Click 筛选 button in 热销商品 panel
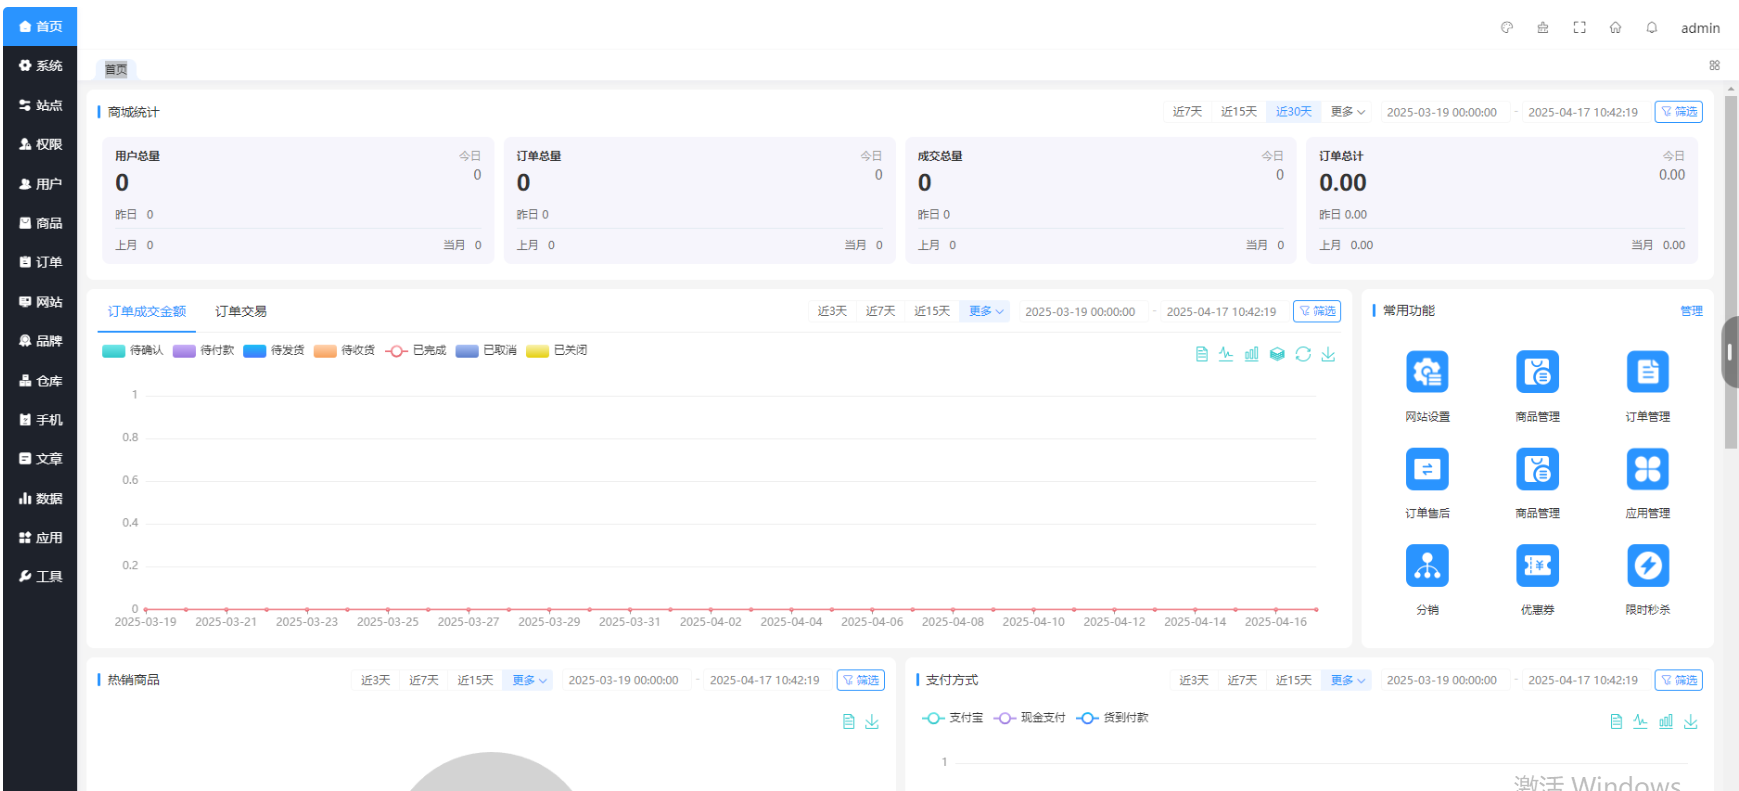The height and width of the screenshot is (791, 1739). tap(861, 680)
